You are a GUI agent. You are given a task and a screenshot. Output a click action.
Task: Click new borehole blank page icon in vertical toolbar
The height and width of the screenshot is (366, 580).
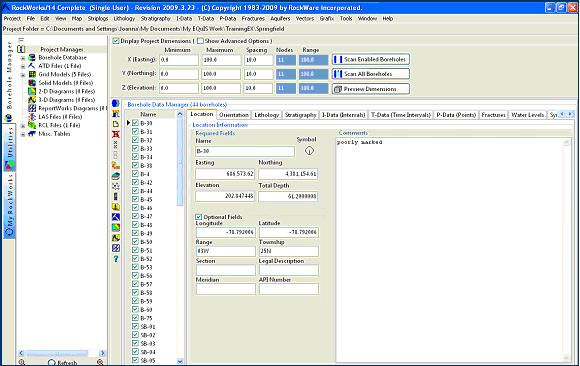tap(116, 124)
